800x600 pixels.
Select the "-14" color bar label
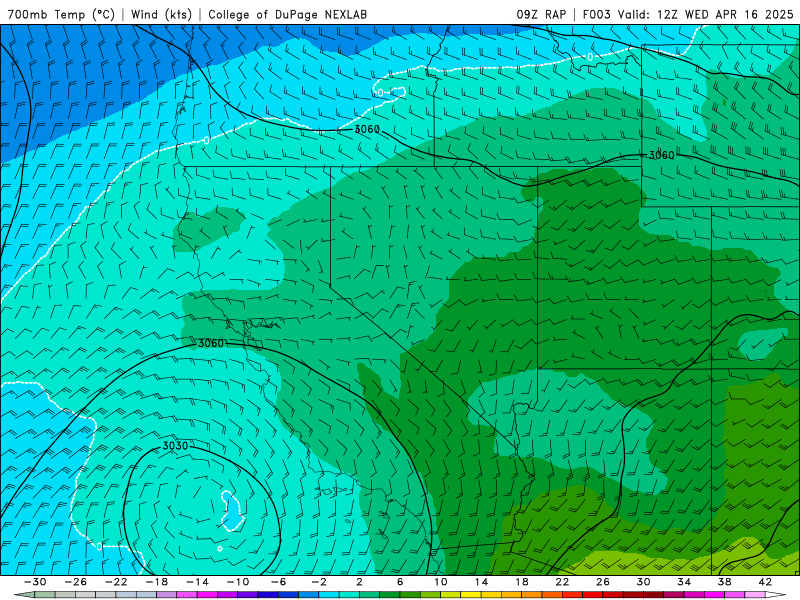[x=197, y=582]
